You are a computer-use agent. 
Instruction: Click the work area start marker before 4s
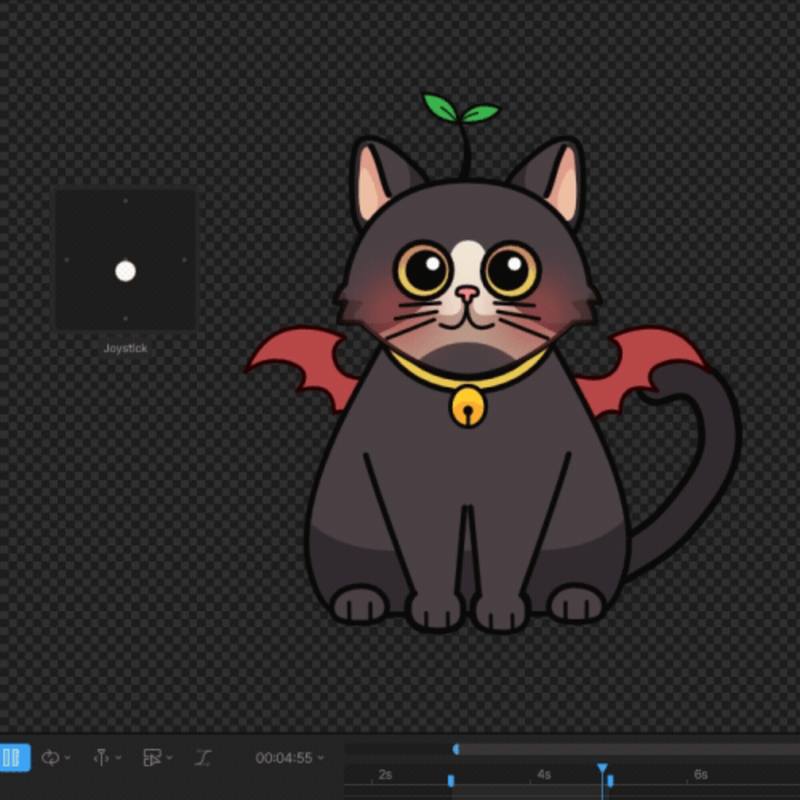pyautogui.click(x=451, y=781)
